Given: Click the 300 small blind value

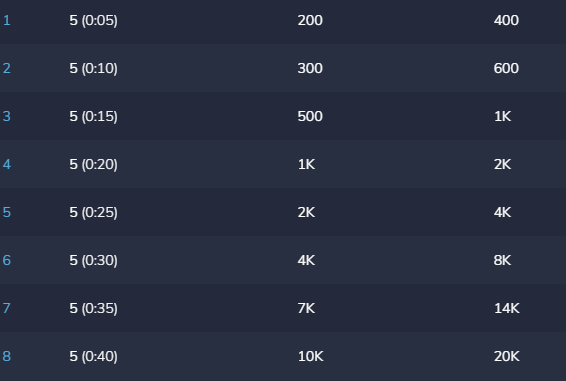Looking at the screenshot, I should (310, 68).
